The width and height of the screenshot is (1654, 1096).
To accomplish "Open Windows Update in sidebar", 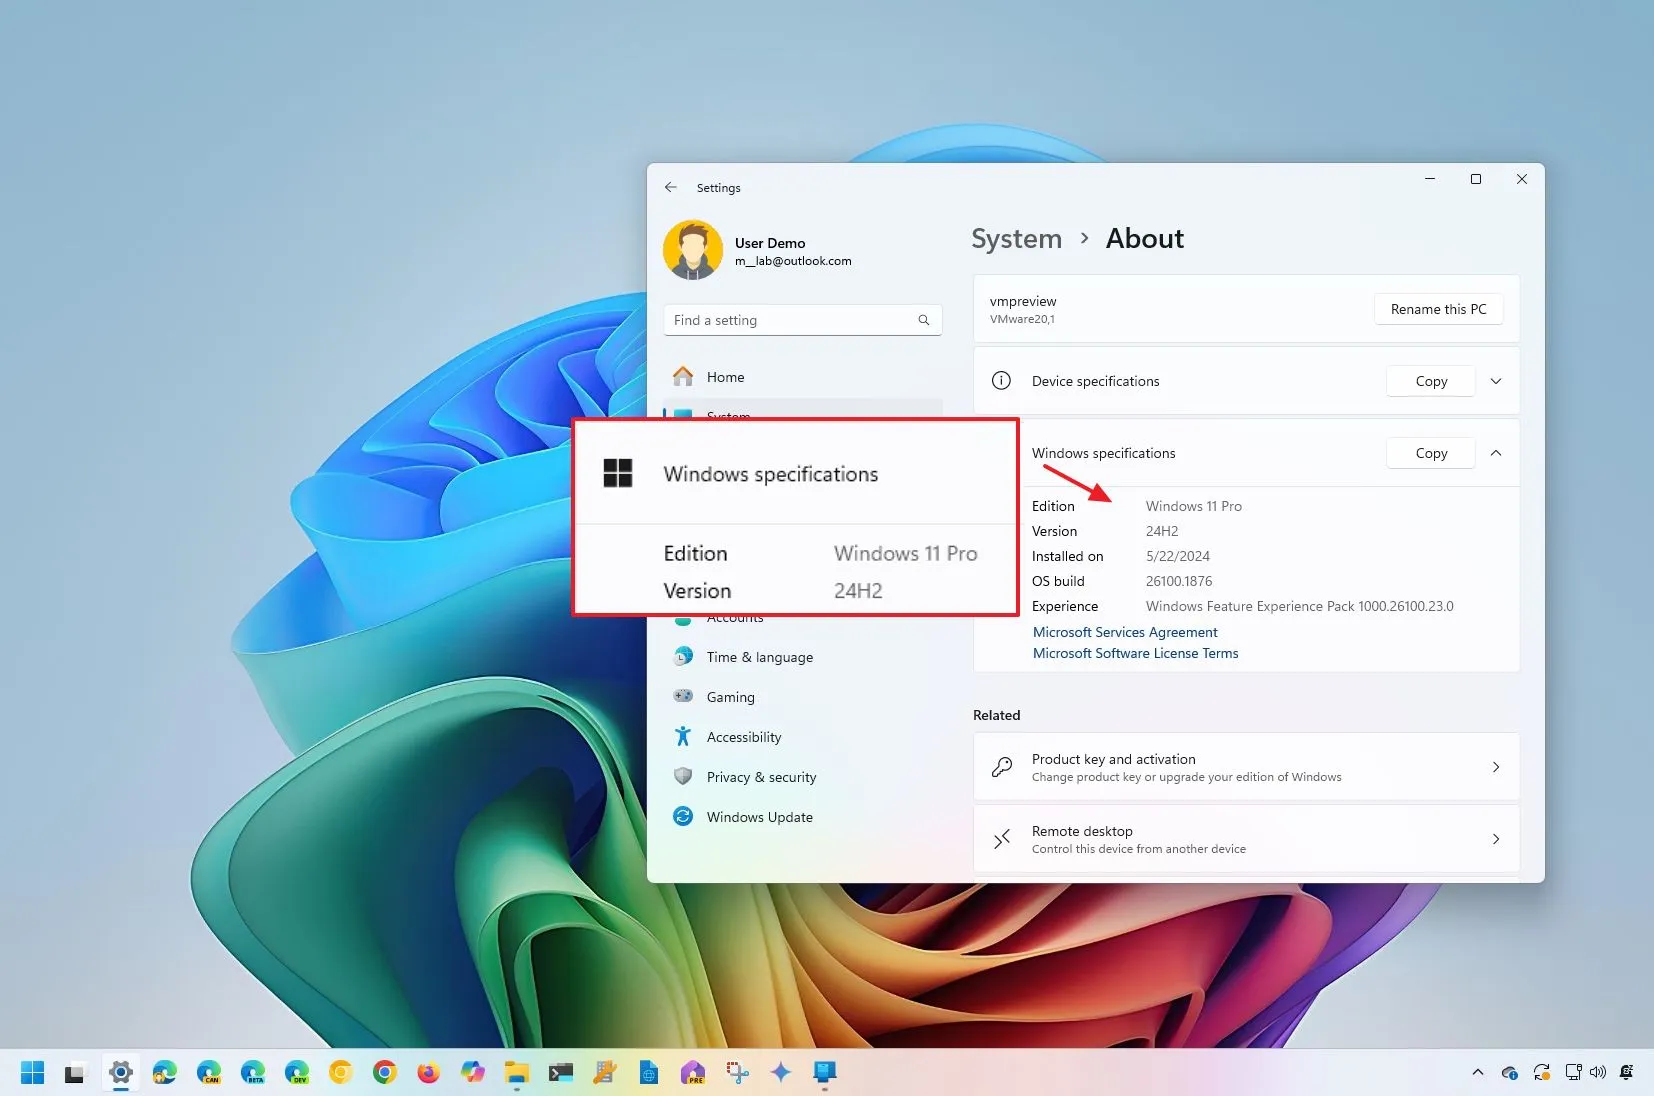I will 803,817.
